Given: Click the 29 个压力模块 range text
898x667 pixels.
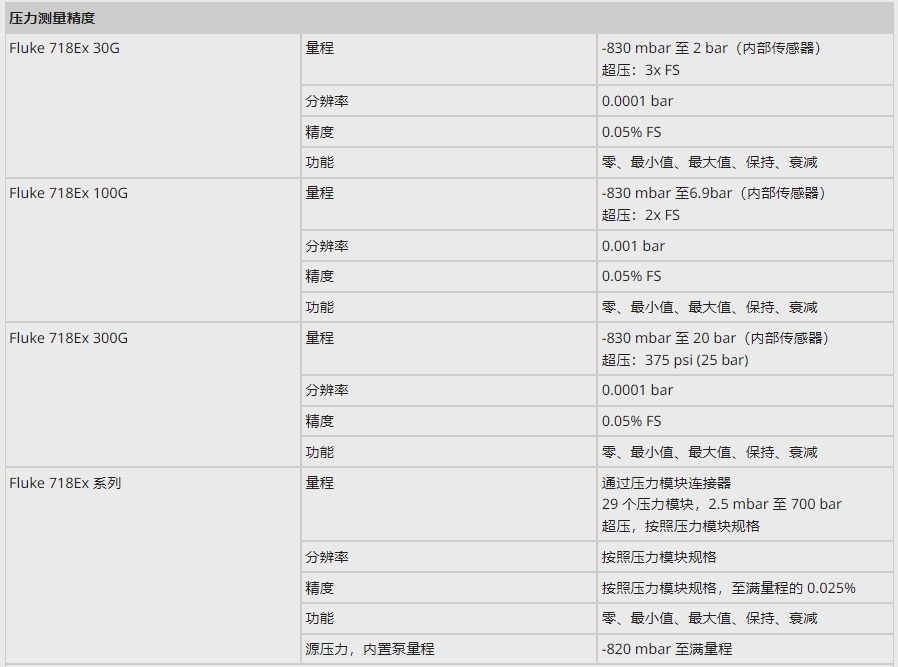Looking at the screenshot, I should coord(721,504).
